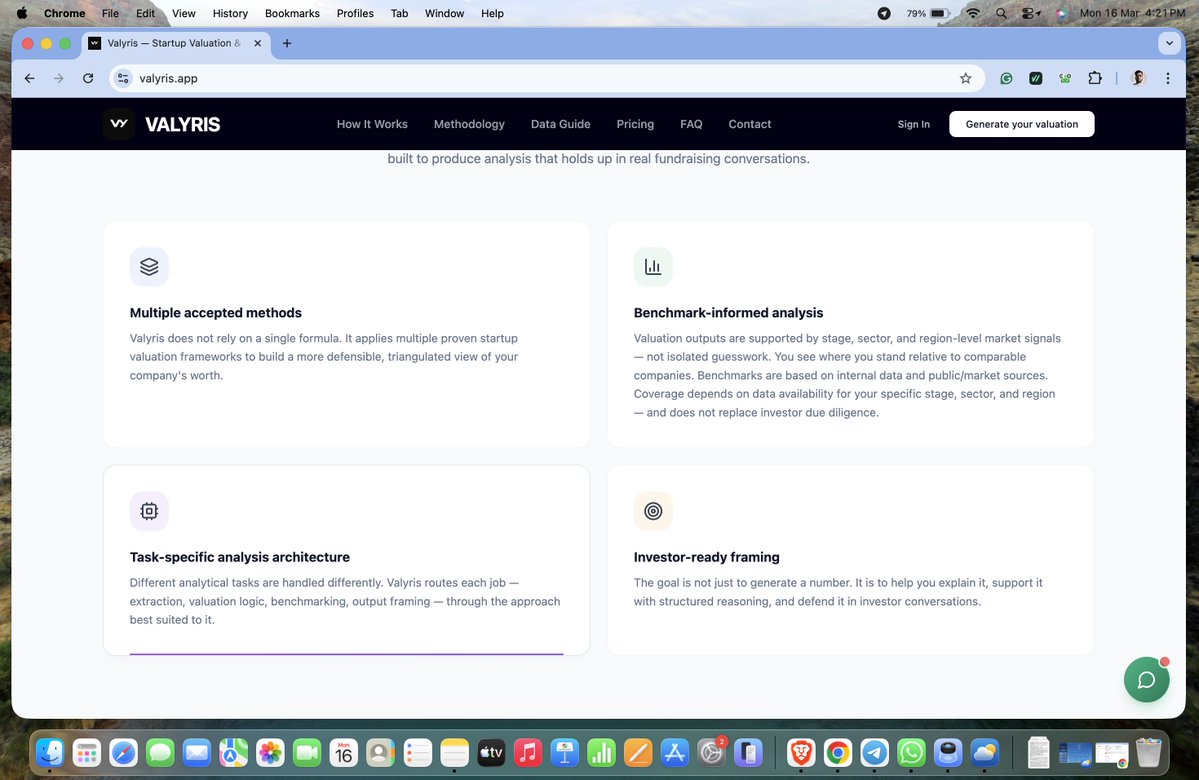Bookmark this page with the star icon
Screen dimensions: 1199x780
(x=965, y=78)
